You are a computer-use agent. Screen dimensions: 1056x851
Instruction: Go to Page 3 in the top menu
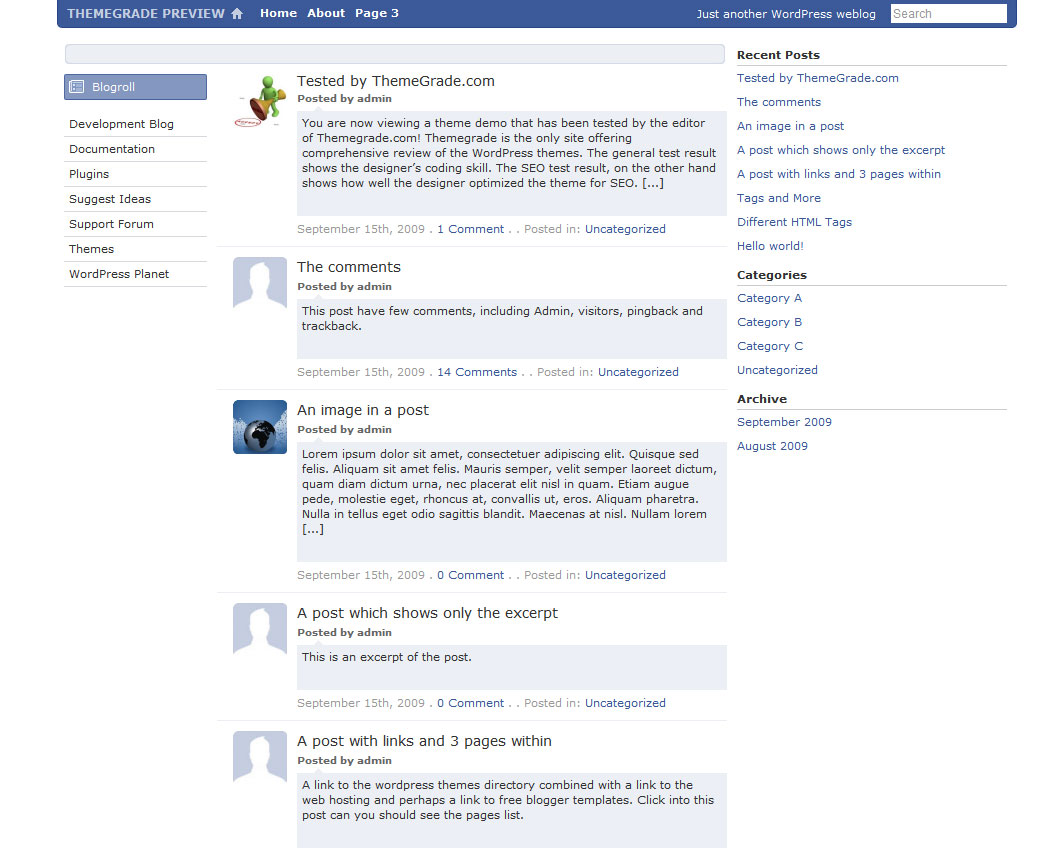[377, 13]
